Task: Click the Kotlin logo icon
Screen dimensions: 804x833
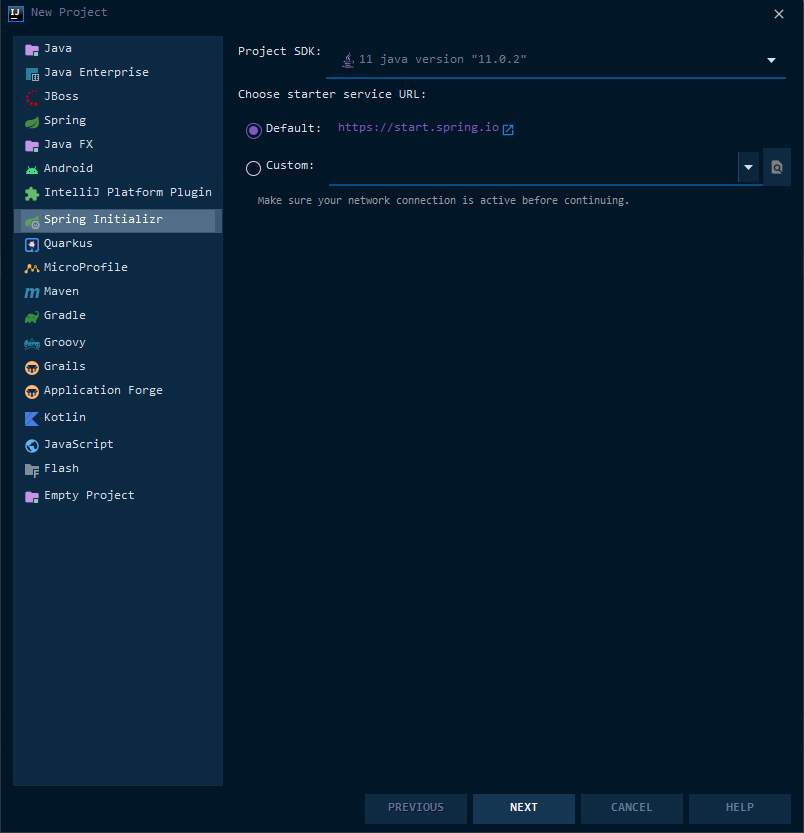Action: click(x=32, y=418)
